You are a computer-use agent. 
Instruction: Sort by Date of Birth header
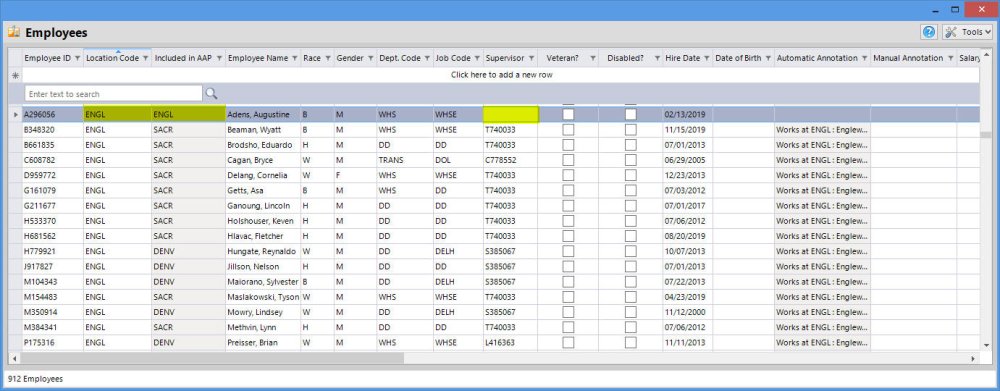click(739, 58)
